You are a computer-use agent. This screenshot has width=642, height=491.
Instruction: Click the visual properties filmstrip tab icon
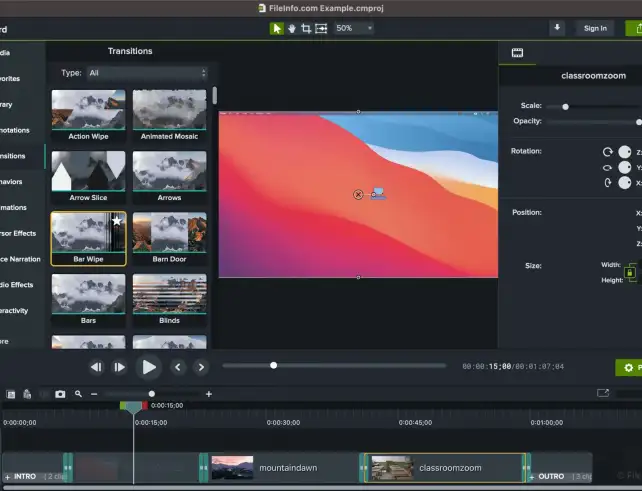coord(518,53)
